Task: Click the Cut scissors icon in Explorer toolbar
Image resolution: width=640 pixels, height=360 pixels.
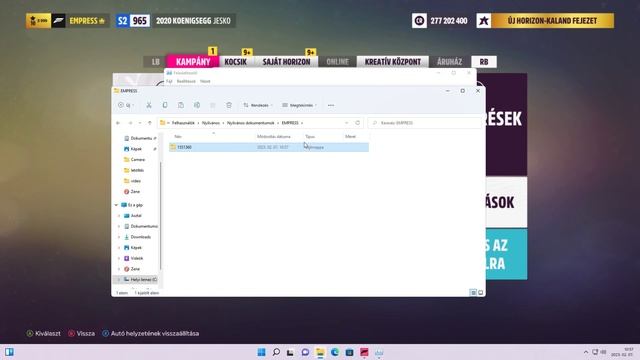Action: coord(149,105)
